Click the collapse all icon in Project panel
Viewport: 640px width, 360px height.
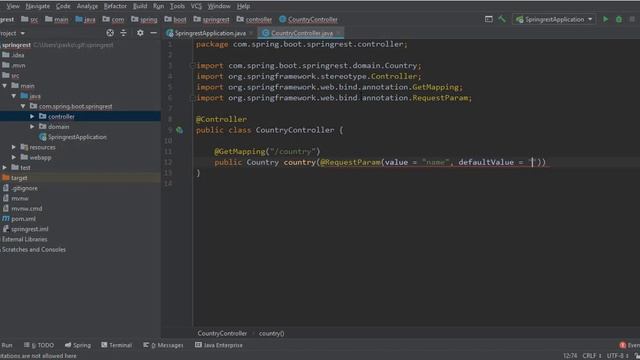click(x=124, y=33)
